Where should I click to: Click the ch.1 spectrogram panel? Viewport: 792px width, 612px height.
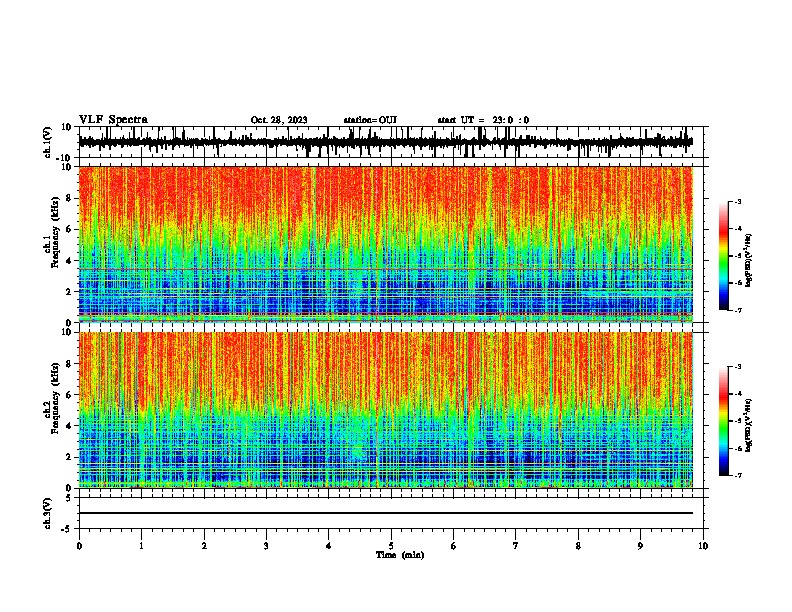386,244
